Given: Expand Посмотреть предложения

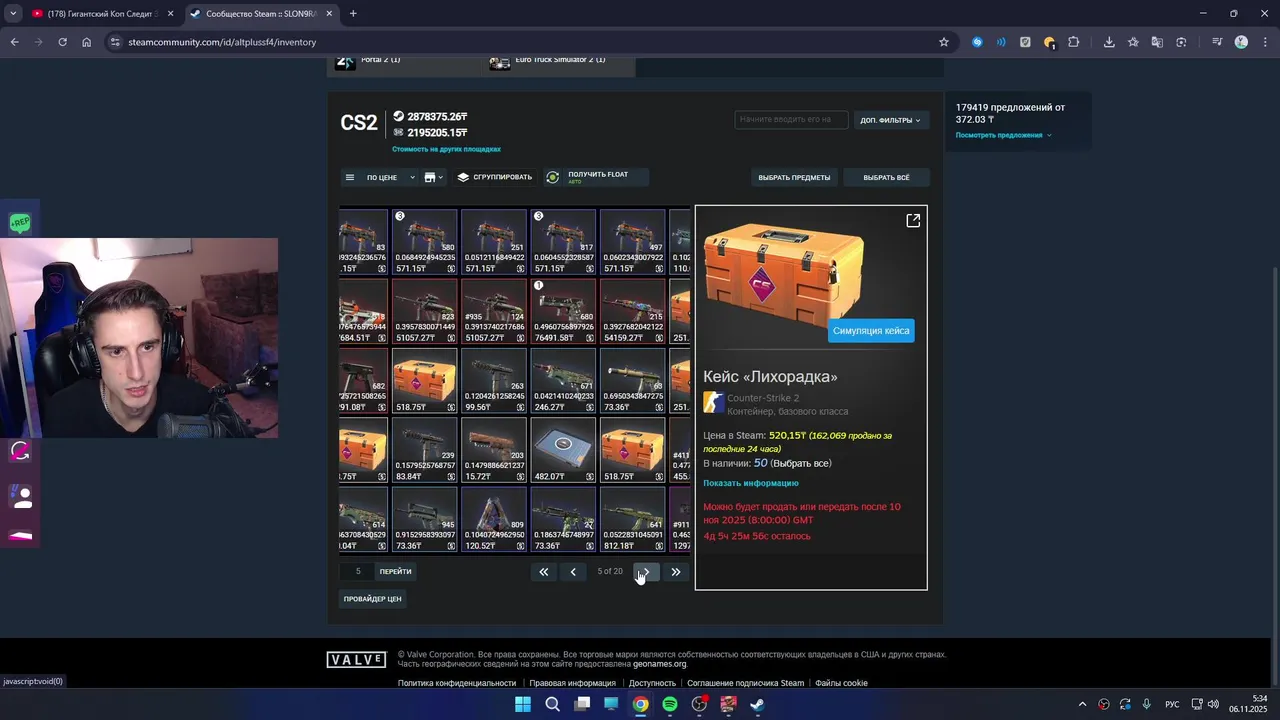Looking at the screenshot, I should 1003,135.
